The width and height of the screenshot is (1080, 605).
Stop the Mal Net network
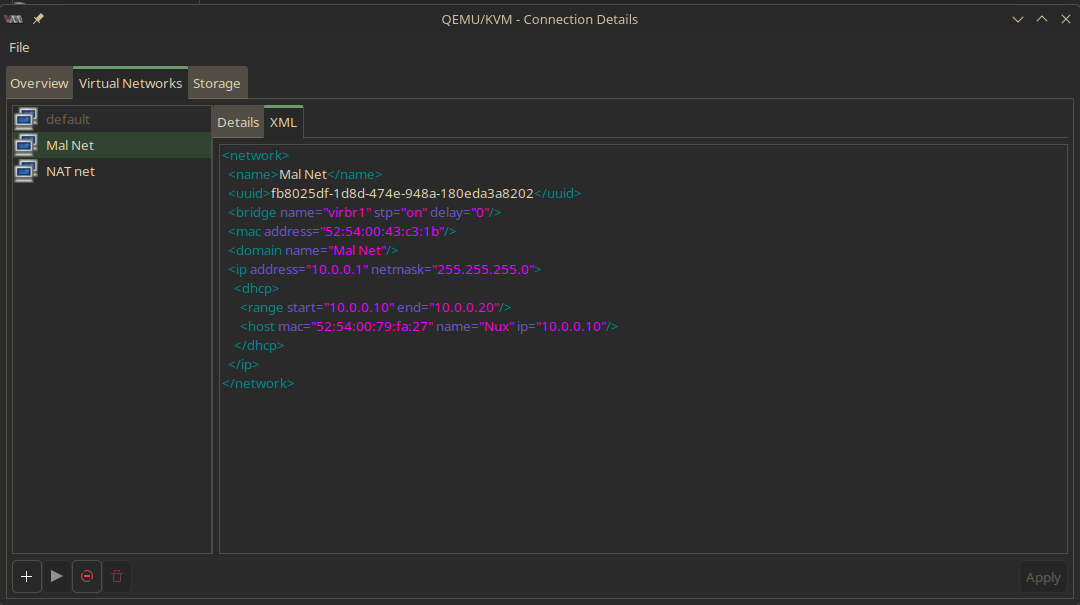tap(87, 576)
